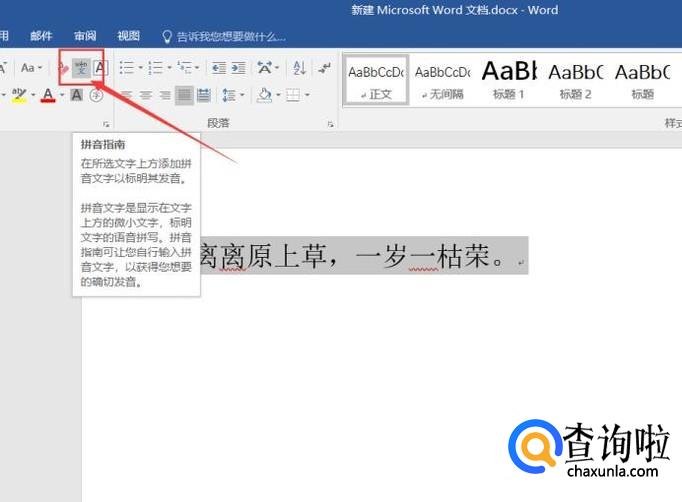Click the Decrease Indent icon
682x502 pixels.
click(218, 68)
